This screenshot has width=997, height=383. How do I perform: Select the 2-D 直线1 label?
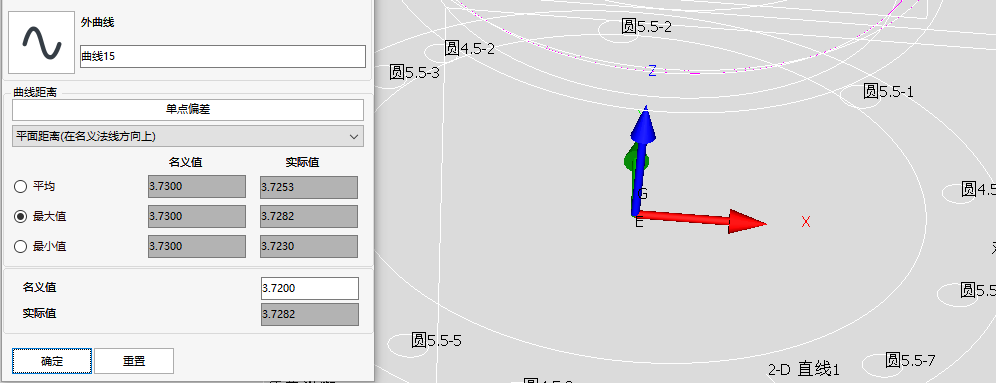804,369
